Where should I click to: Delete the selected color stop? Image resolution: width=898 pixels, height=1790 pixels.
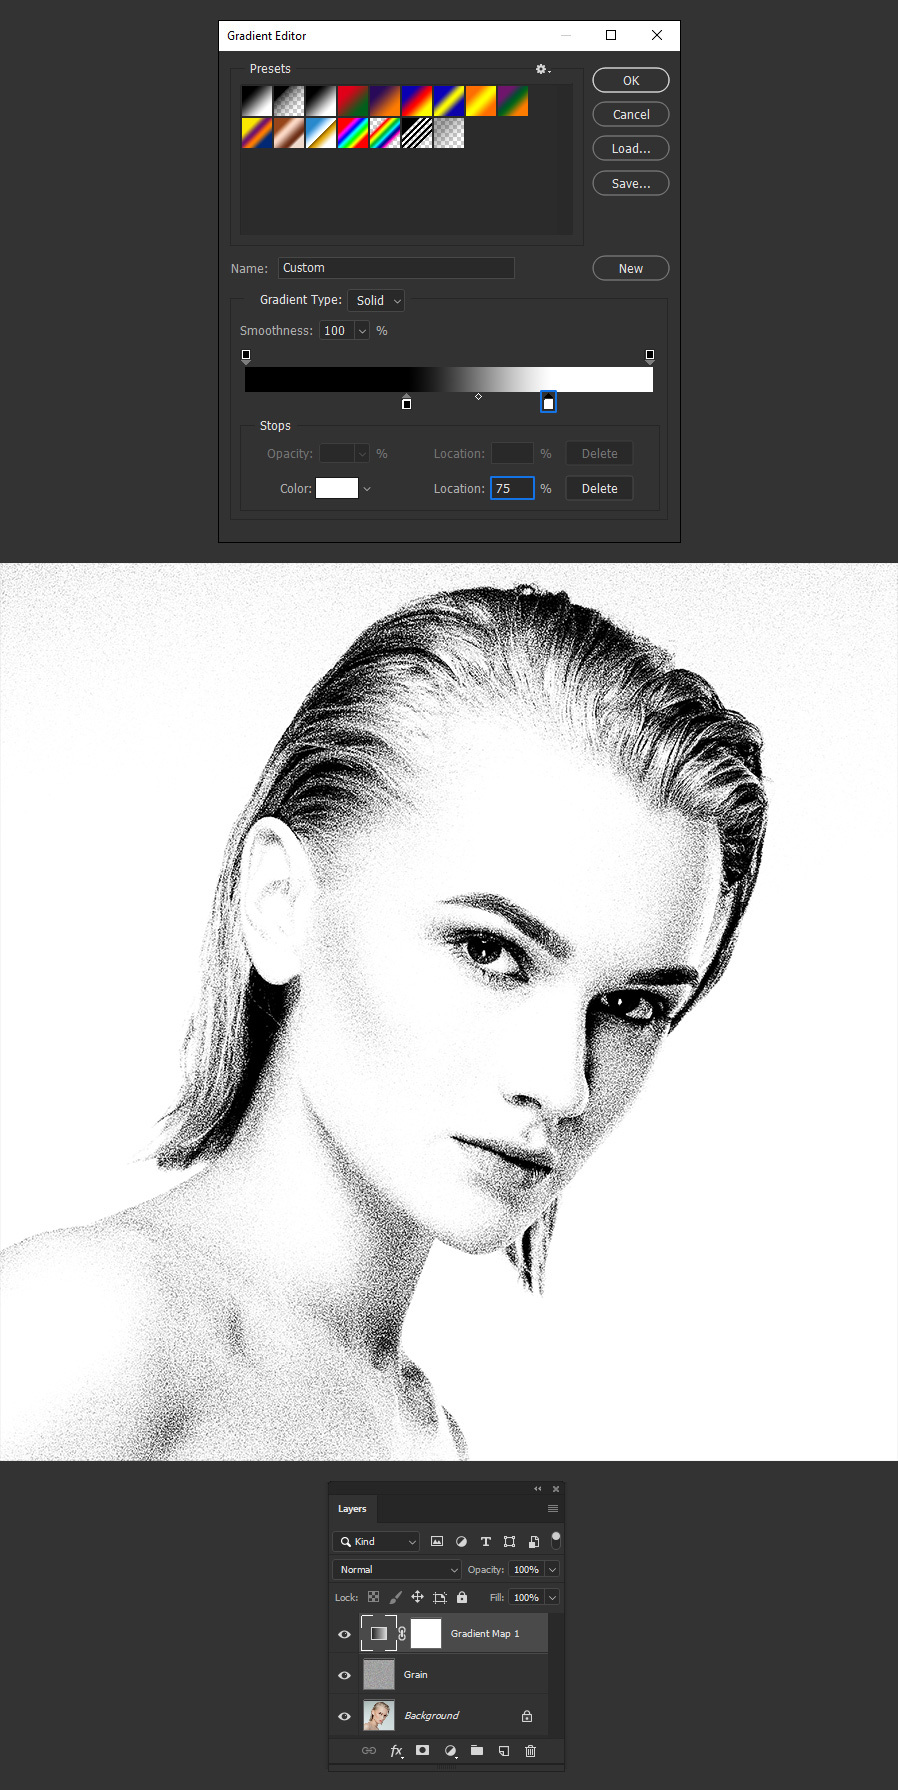599,488
